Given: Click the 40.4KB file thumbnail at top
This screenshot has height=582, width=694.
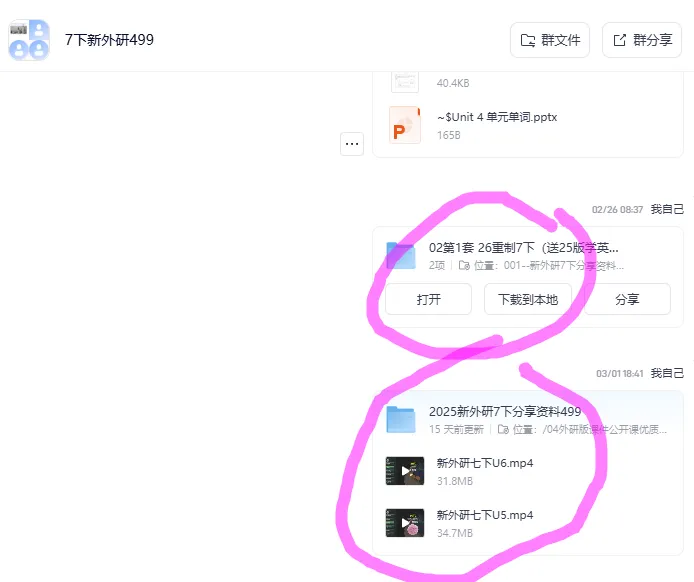Looking at the screenshot, I should 405,81.
